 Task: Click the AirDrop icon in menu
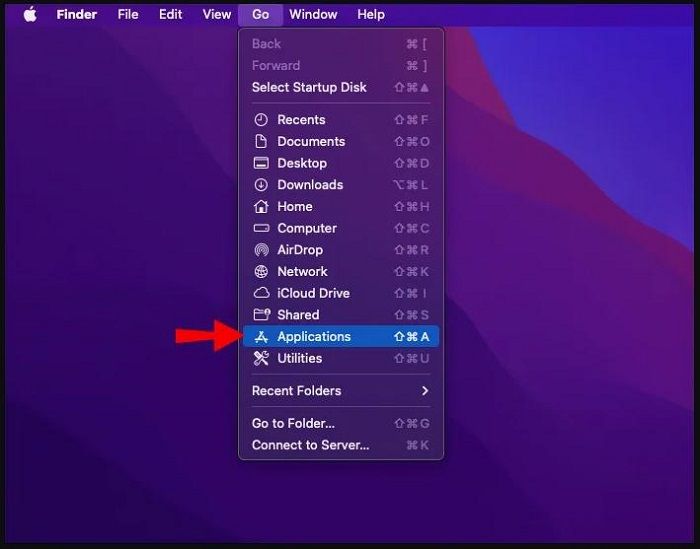(261, 250)
